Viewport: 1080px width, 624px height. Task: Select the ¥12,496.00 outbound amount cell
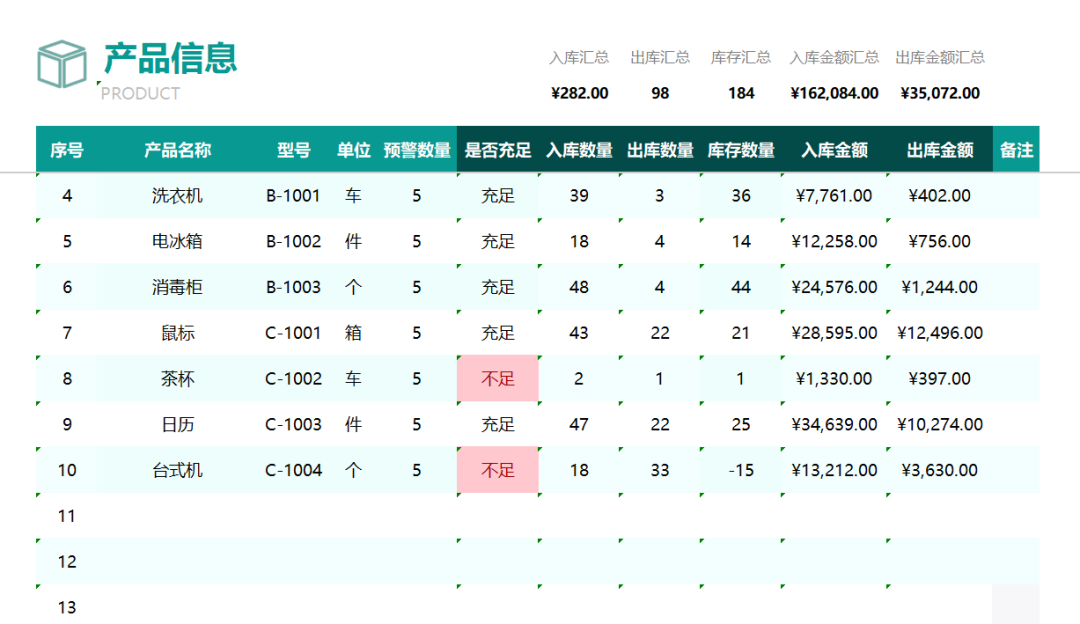(939, 333)
